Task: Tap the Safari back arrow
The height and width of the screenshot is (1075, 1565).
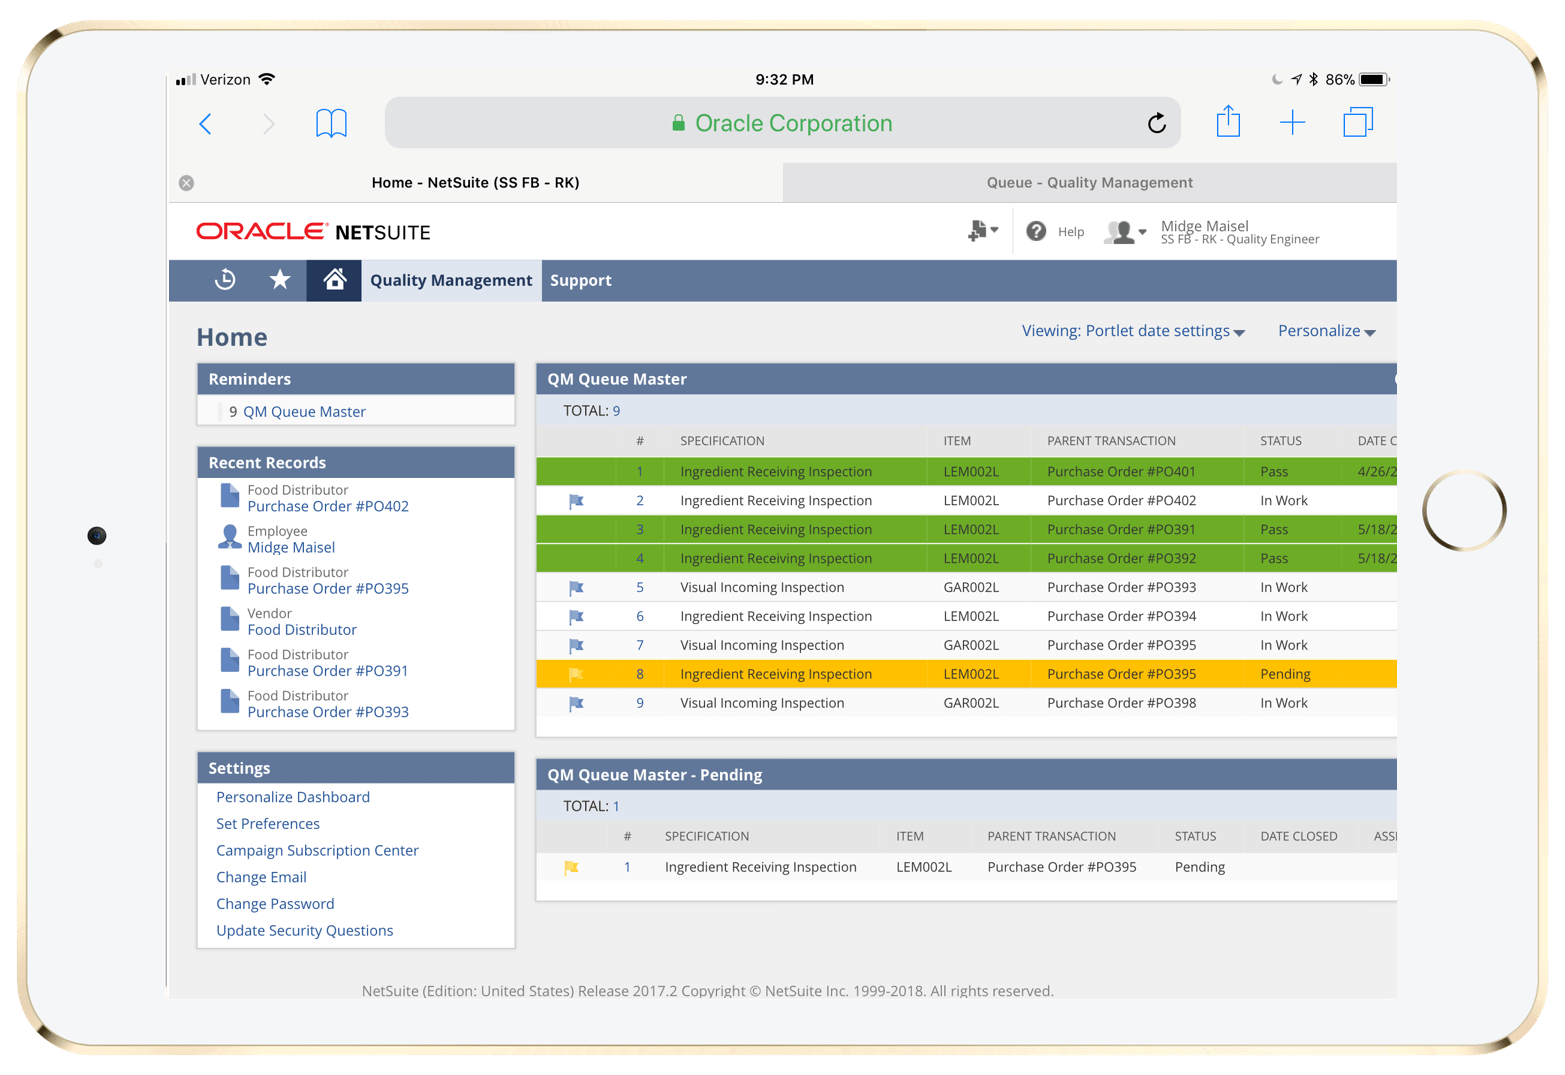Action: click(206, 124)
